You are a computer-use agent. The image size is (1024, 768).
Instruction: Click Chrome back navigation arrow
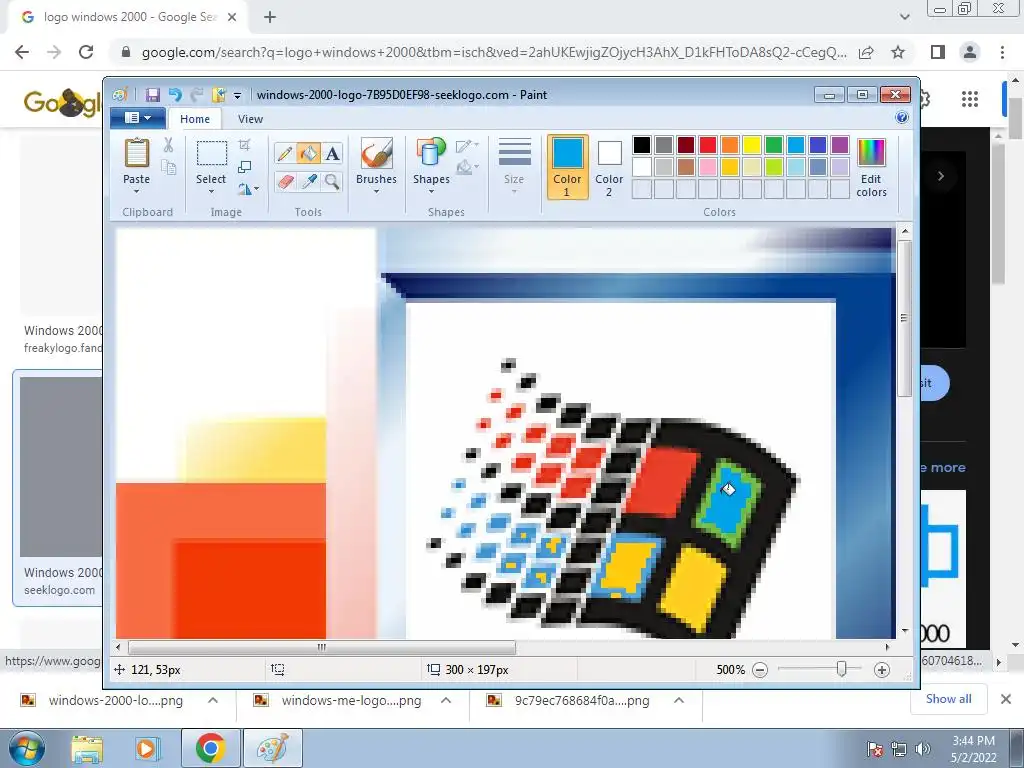[x=22, y=52]
